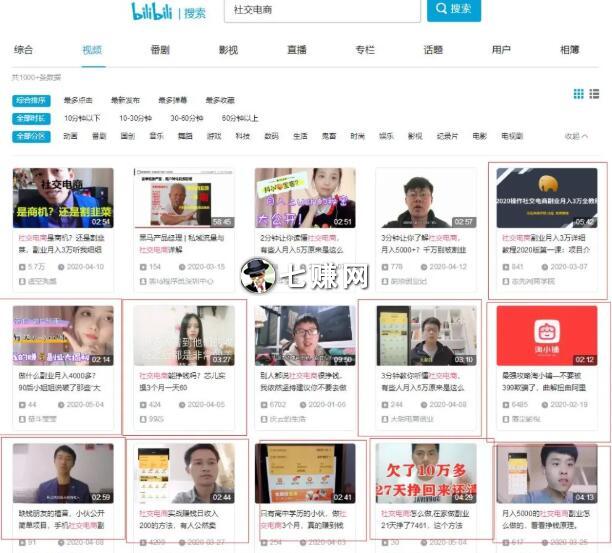
Task: Open title 最强攻略淘小铺
Action: click(544, 382)
